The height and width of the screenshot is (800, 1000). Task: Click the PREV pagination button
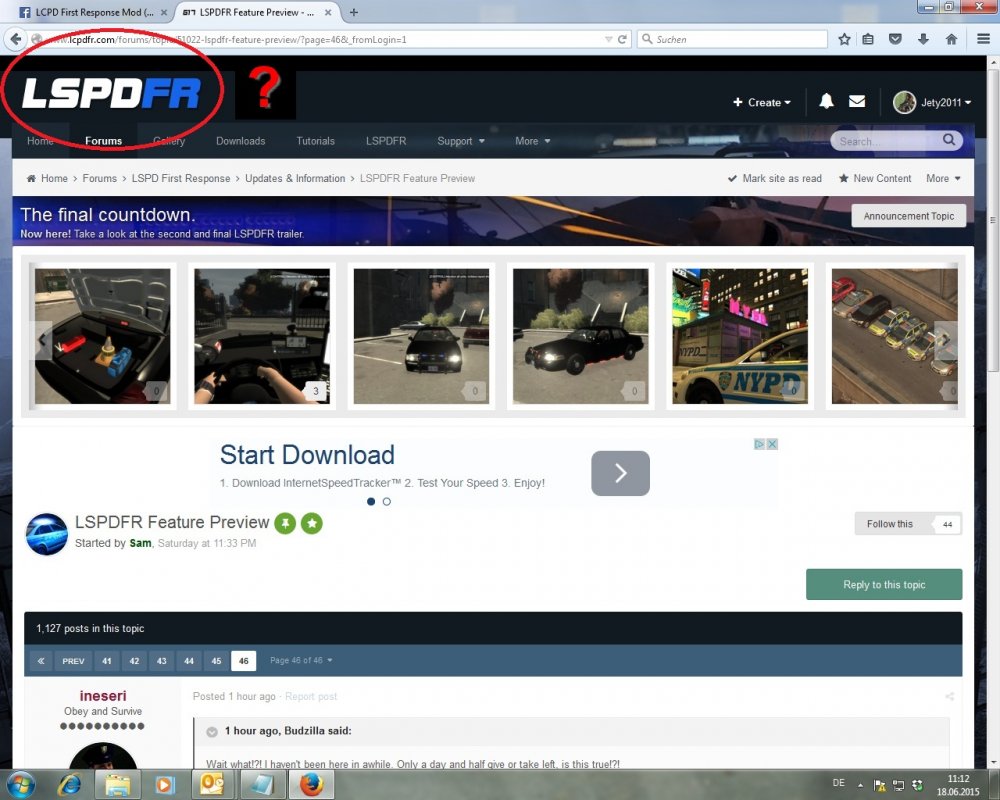(73, 661)
